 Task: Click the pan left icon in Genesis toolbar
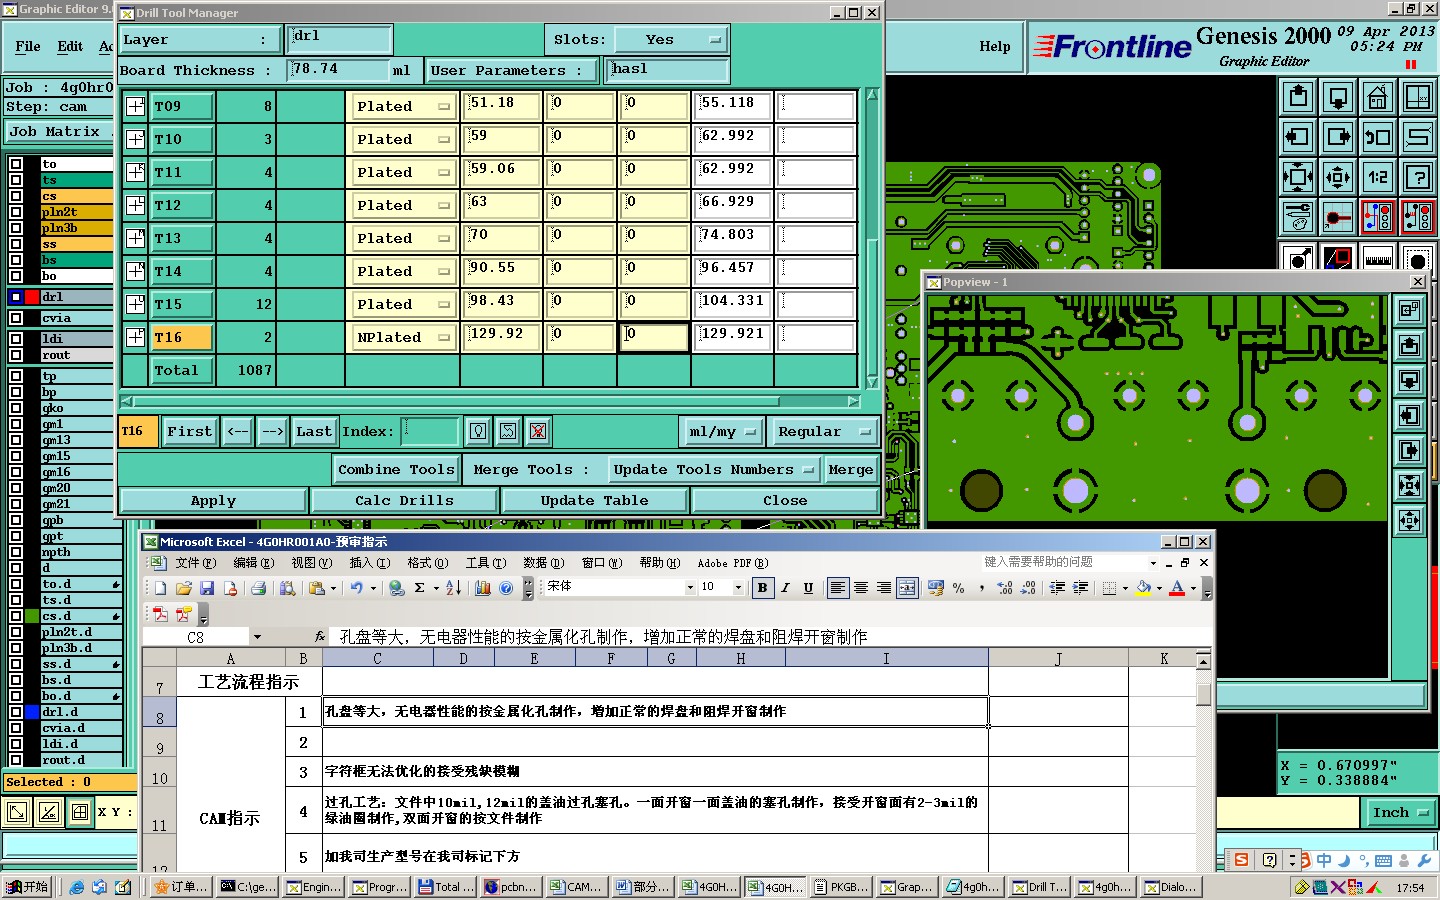pos(1298,137)
